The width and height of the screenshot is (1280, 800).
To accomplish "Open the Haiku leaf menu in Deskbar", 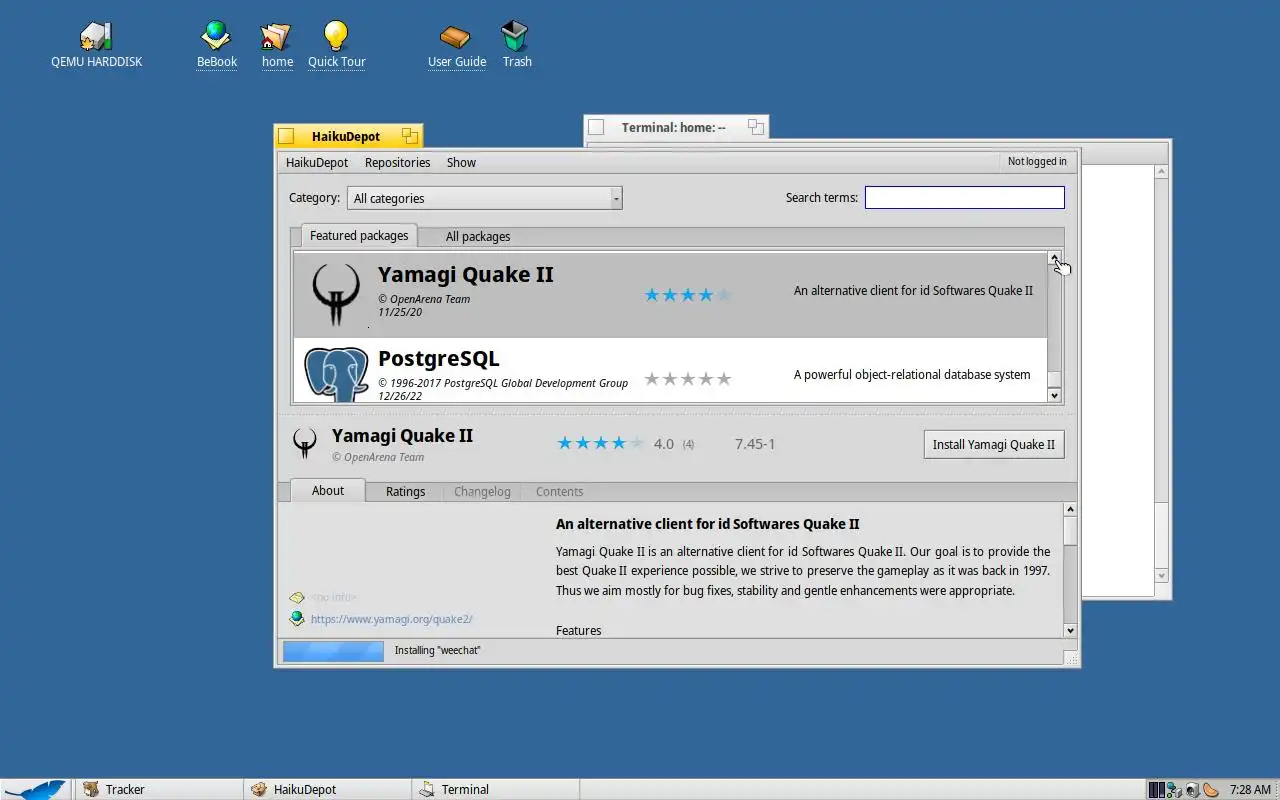I will coord(35,789).
